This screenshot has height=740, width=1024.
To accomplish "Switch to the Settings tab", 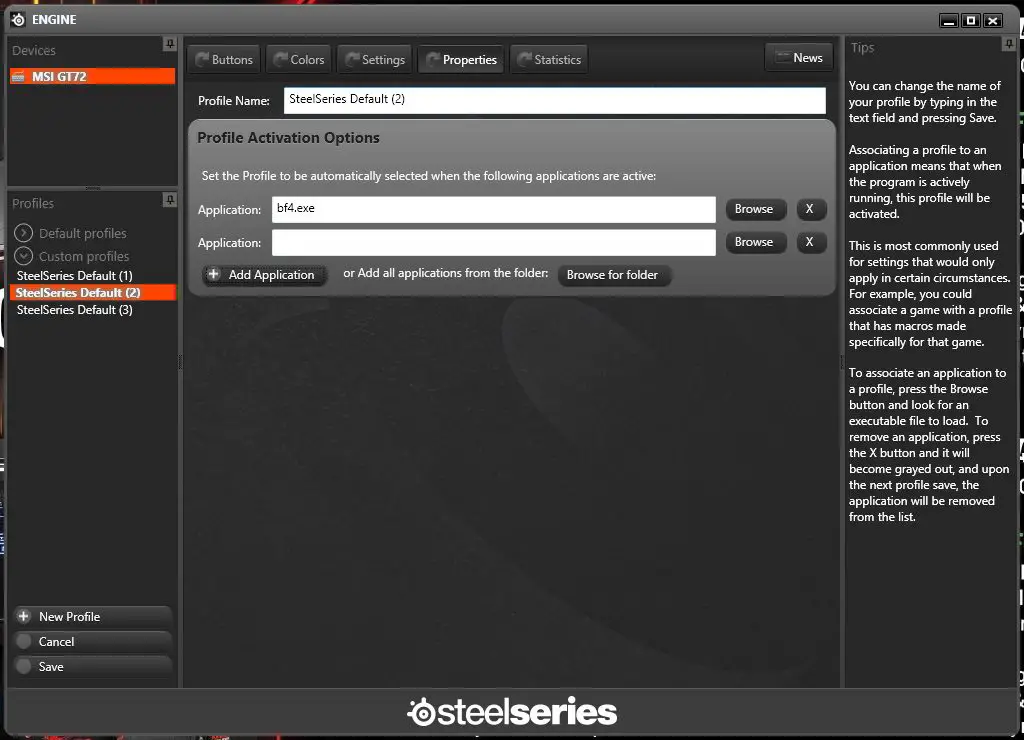I will pyautogui.click(x=375, y=59).
